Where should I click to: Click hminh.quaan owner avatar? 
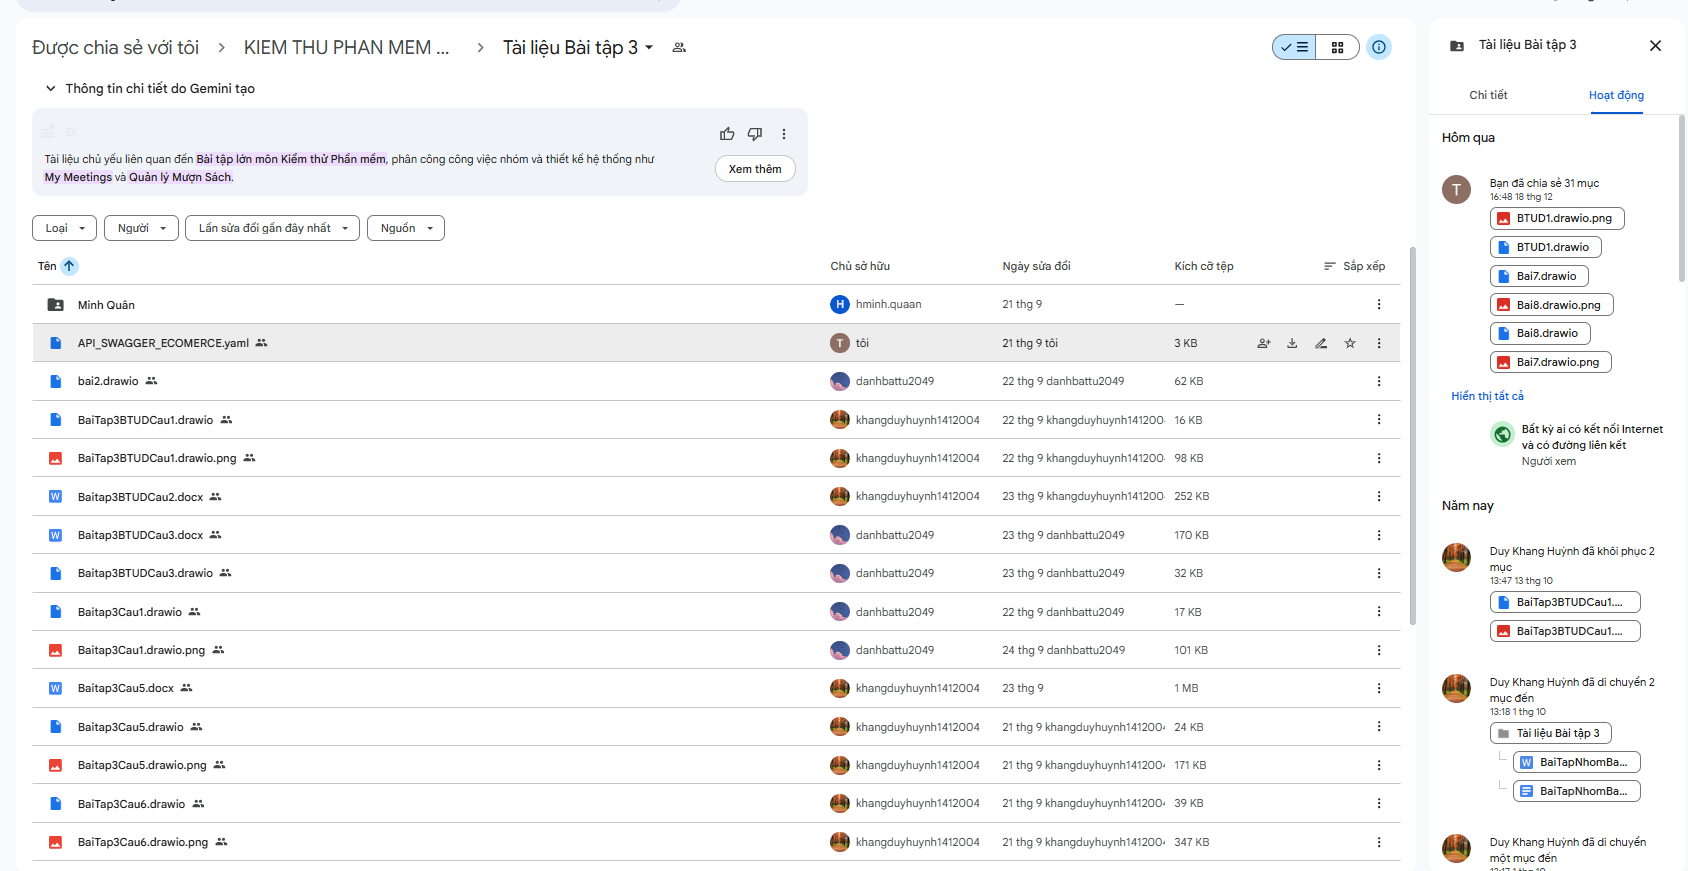(840, 304)
